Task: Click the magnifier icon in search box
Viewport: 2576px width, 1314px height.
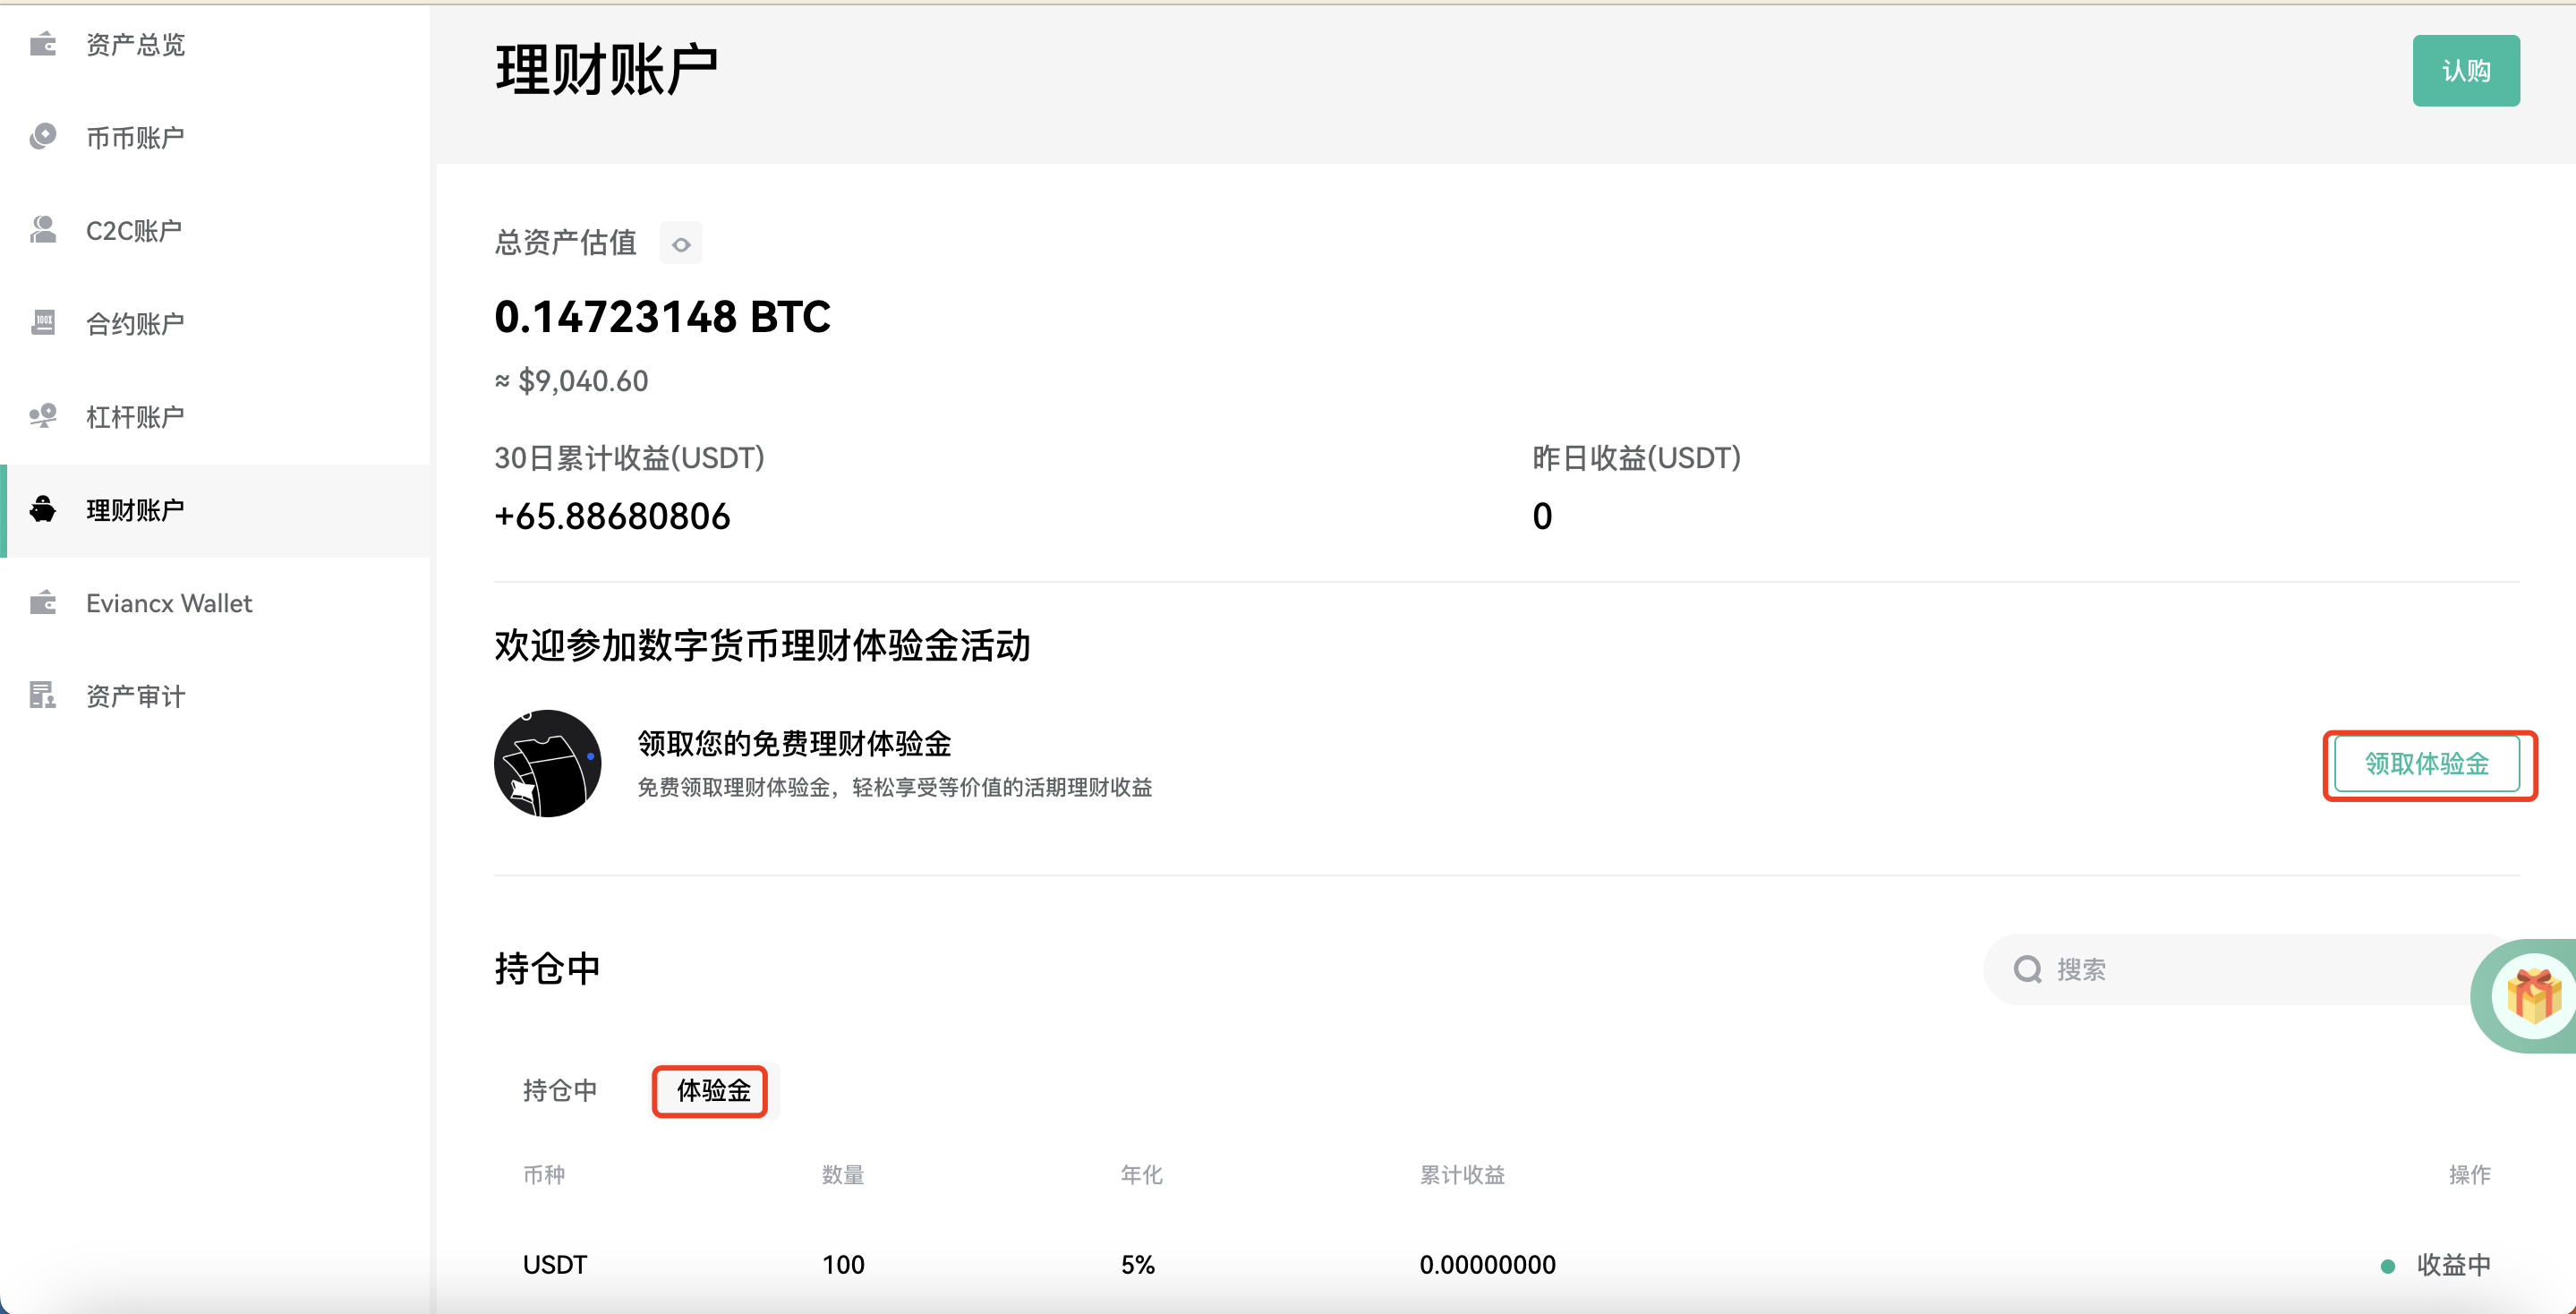Action: tap(2027, 969)
